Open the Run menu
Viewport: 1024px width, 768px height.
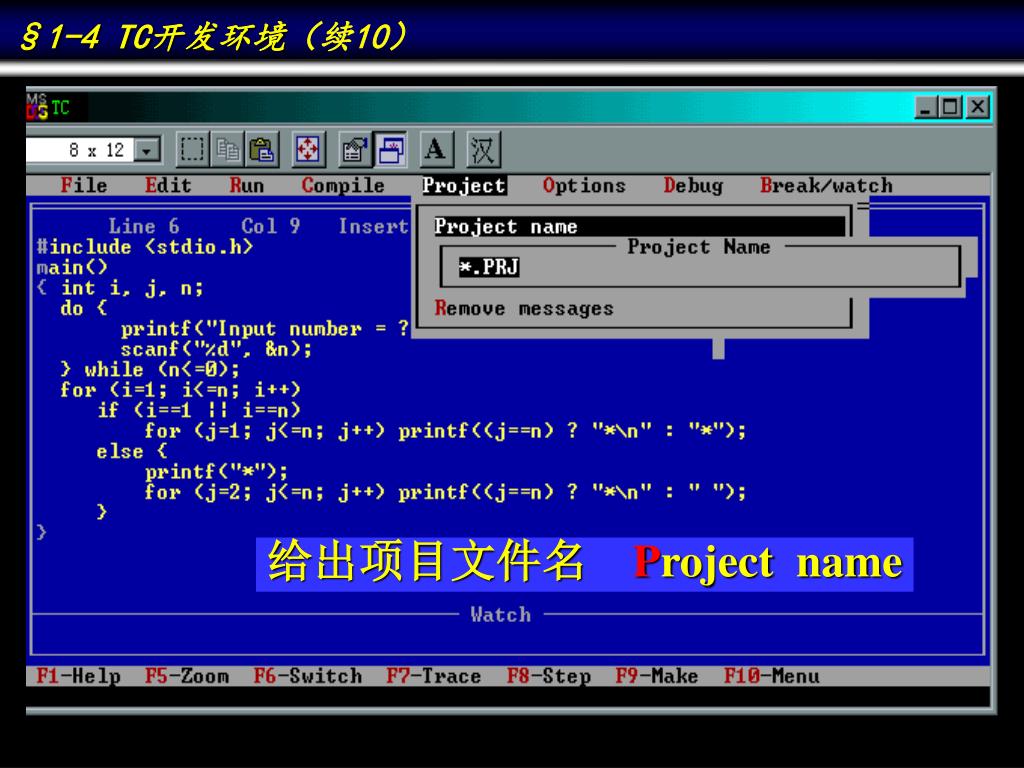point(246,185)
